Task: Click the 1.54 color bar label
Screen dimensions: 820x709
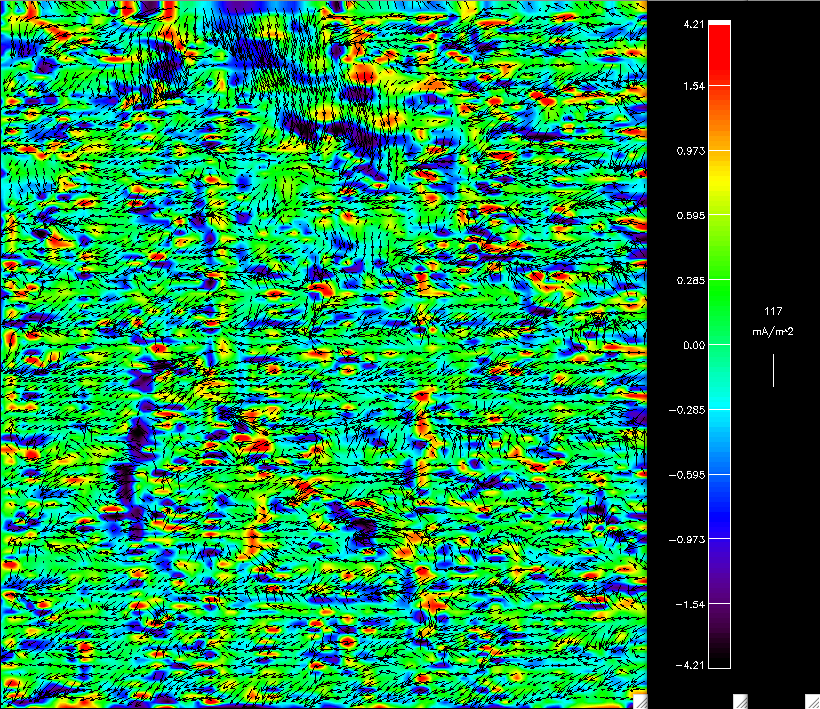Action: pos(693,86)
